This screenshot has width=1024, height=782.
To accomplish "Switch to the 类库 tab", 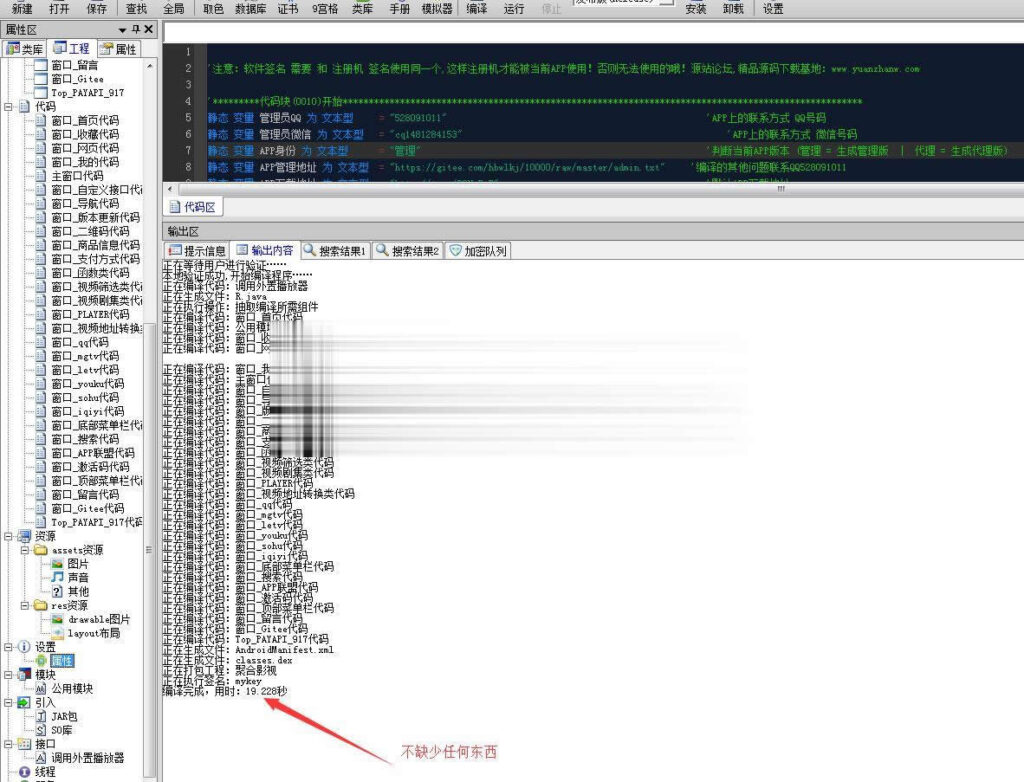I will [x=25, y=49].
